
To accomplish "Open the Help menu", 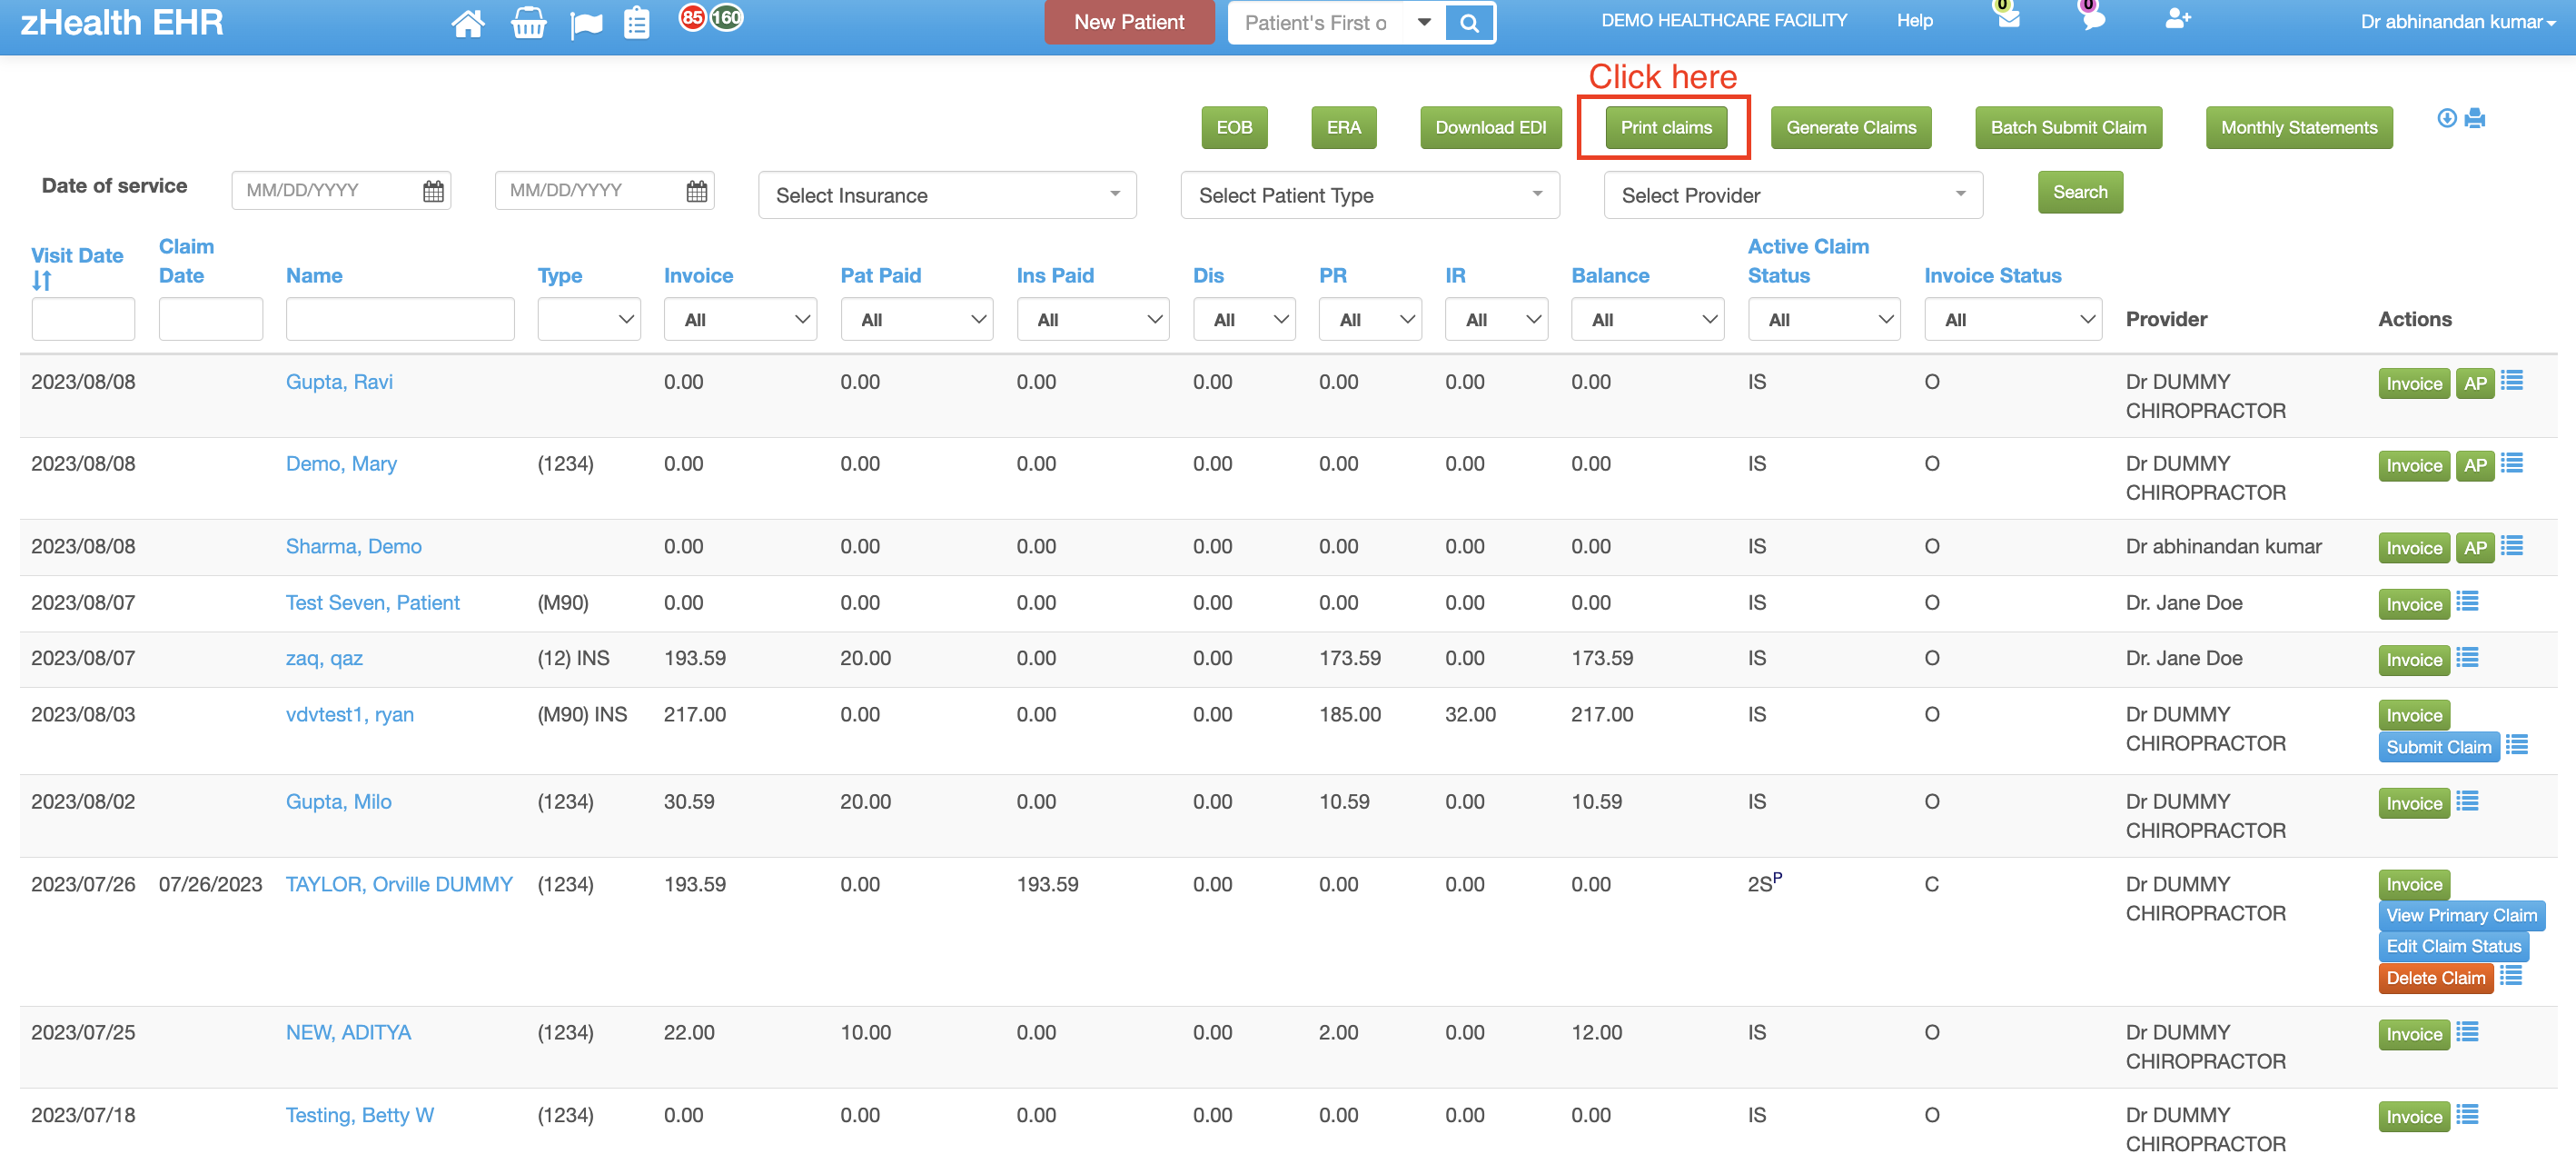I will tap(1914, 20).
